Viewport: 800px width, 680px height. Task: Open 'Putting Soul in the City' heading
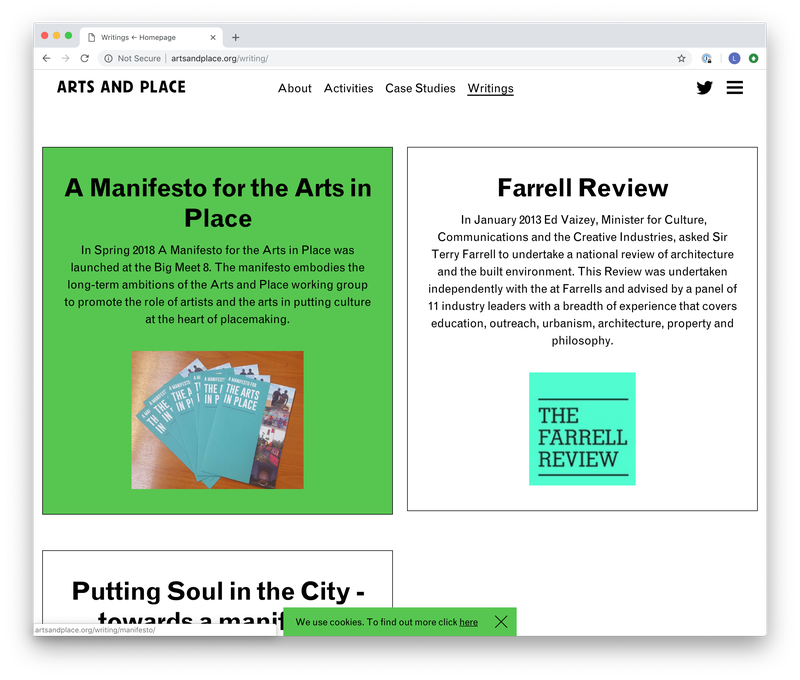218,603
